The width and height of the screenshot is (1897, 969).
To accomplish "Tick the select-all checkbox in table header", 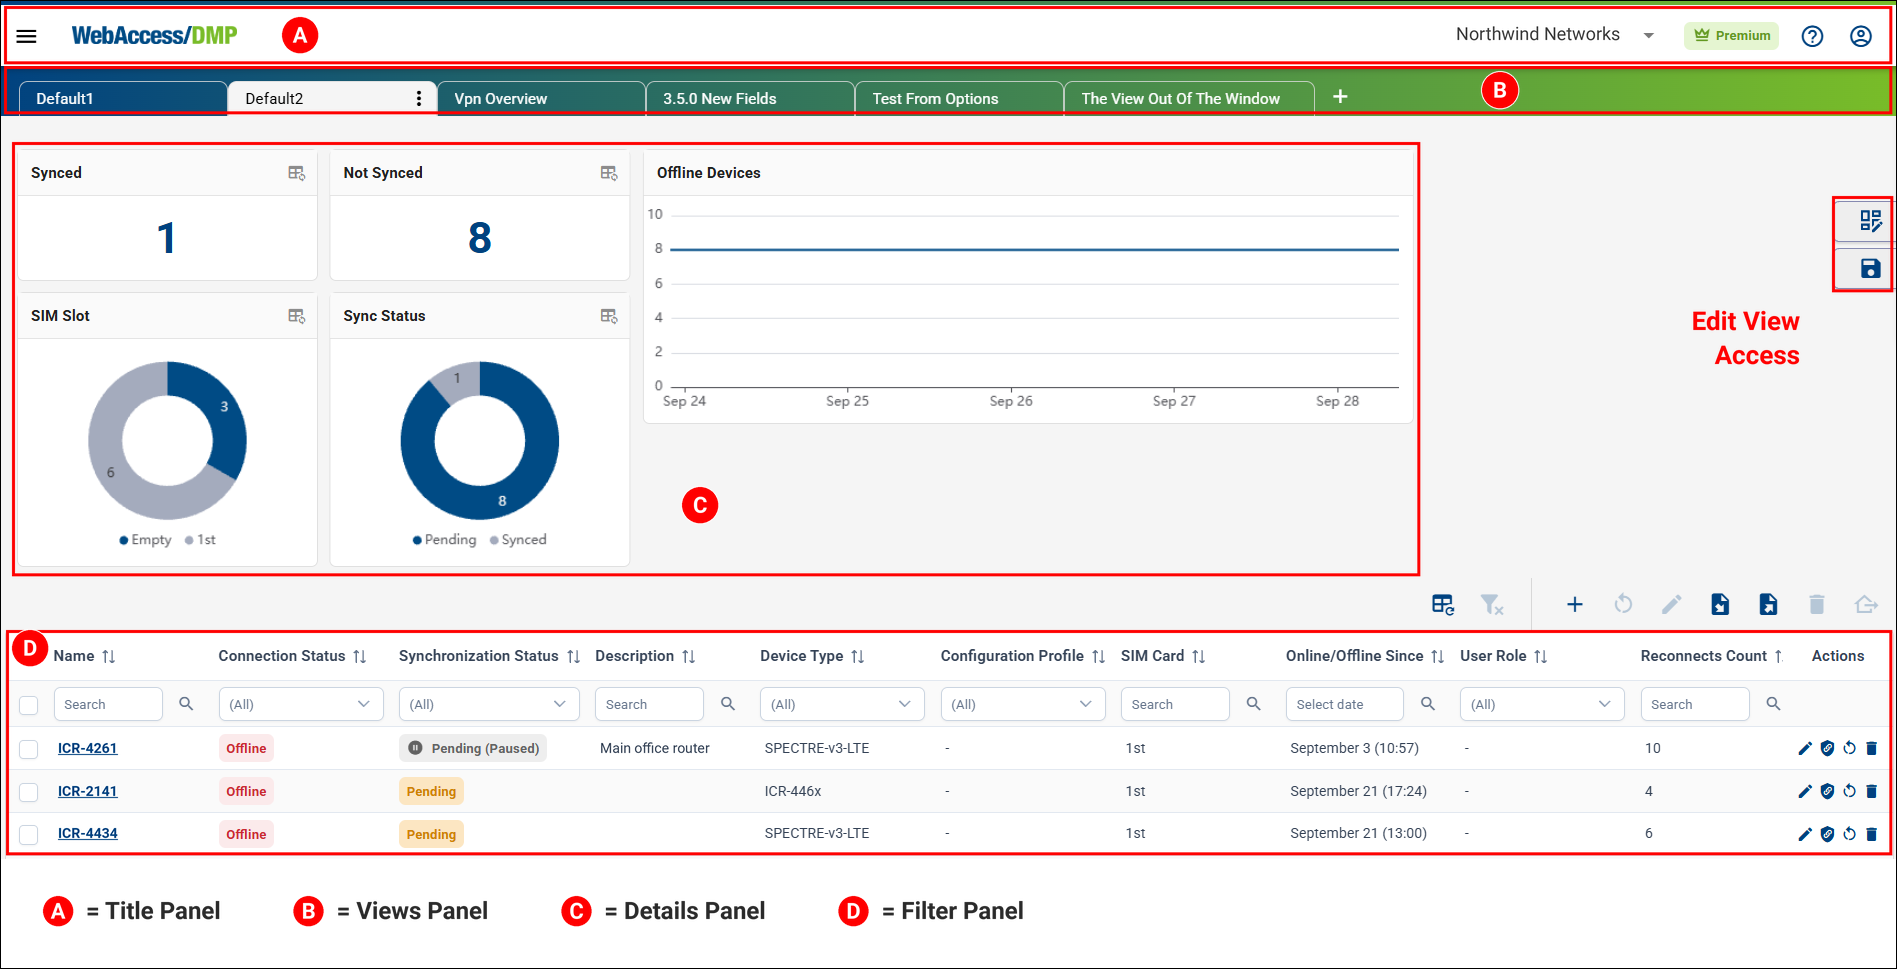I will (29, 705).
